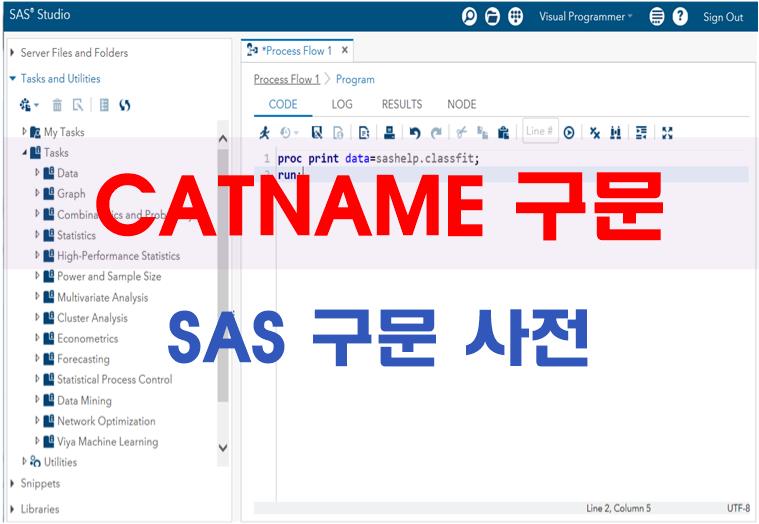This screenshot has width=759, height=524.
Task: Click the Program breadcrumb label
Action: tap(355, 79)
